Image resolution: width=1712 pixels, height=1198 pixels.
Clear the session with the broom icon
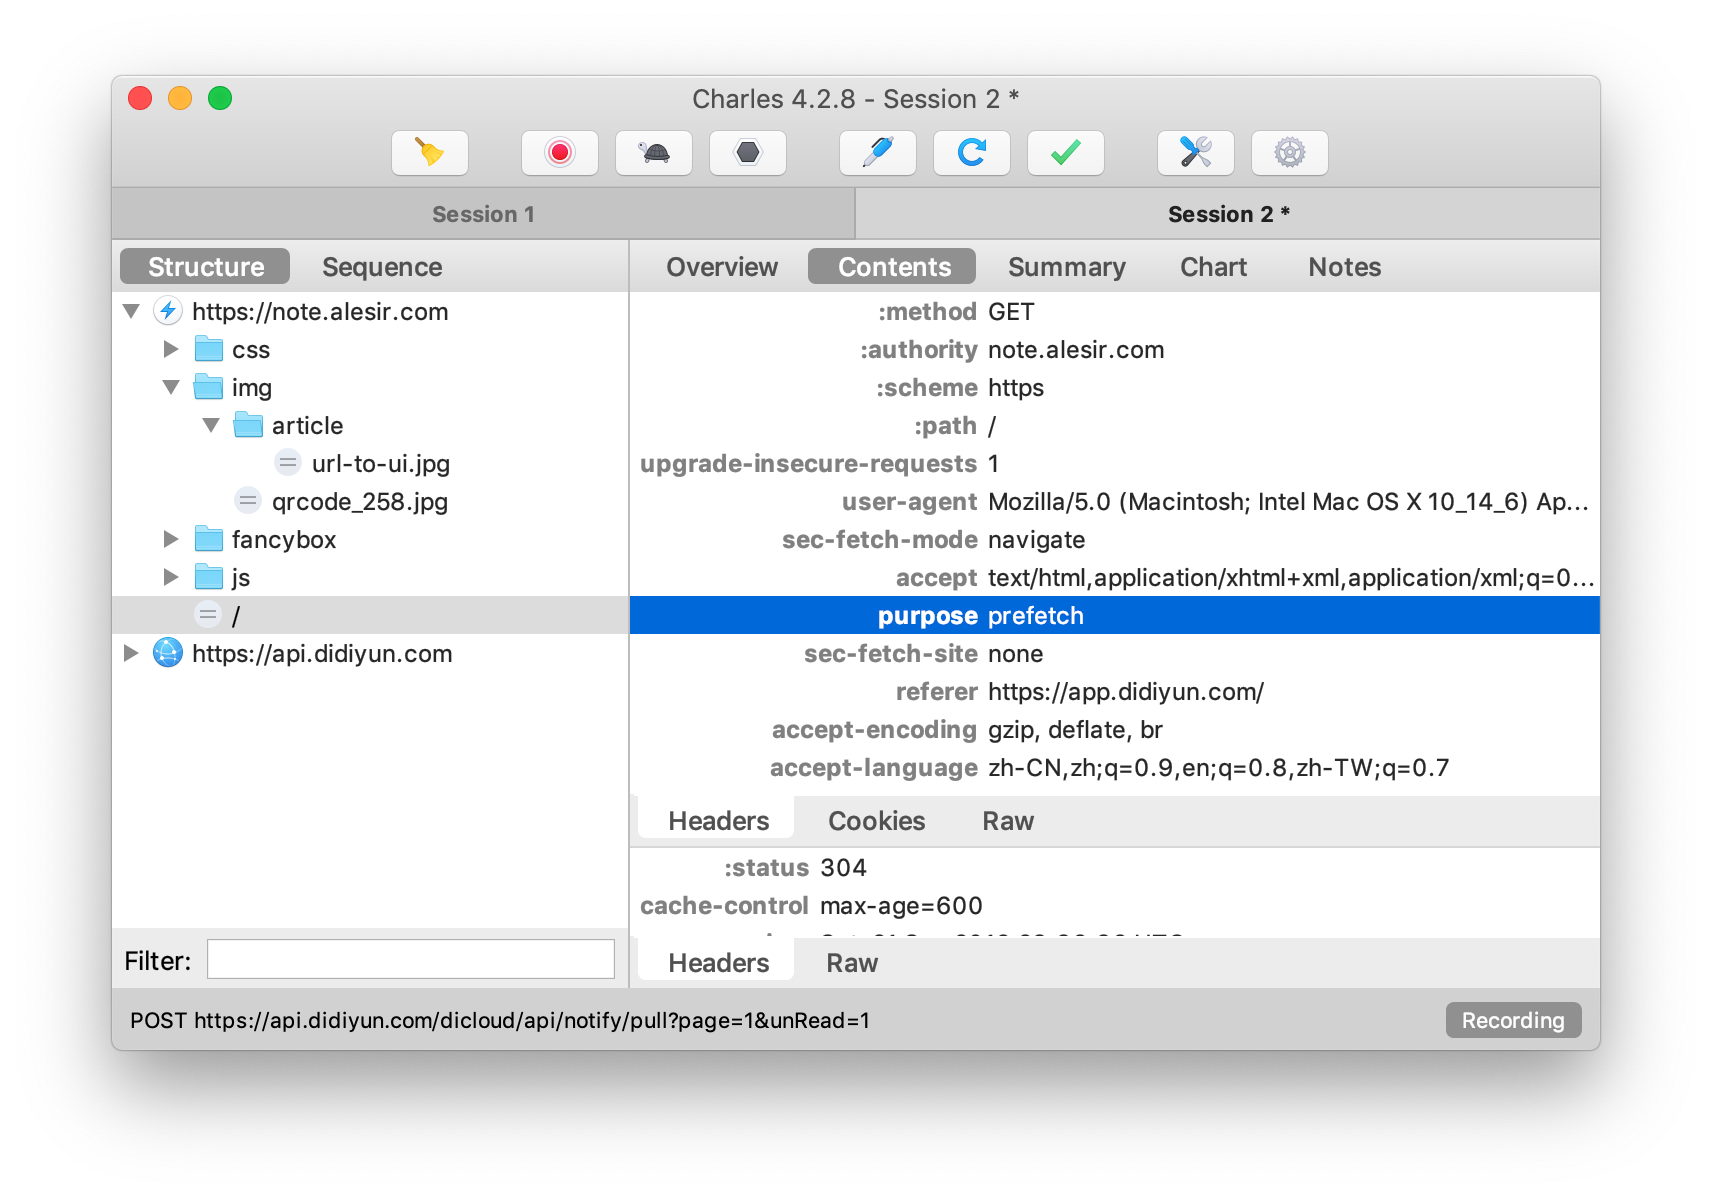tap(430, 153)
